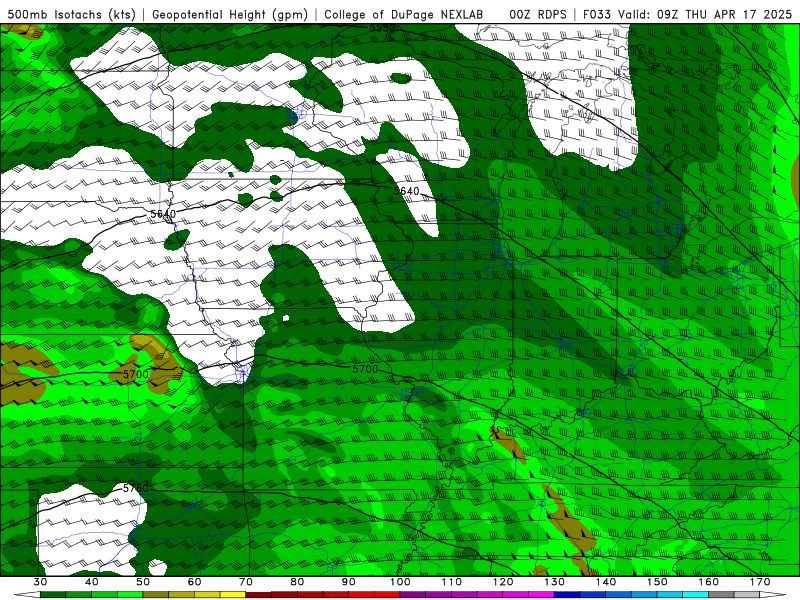Click the '00Z RDPS' model run label

(x=538, y=14)
